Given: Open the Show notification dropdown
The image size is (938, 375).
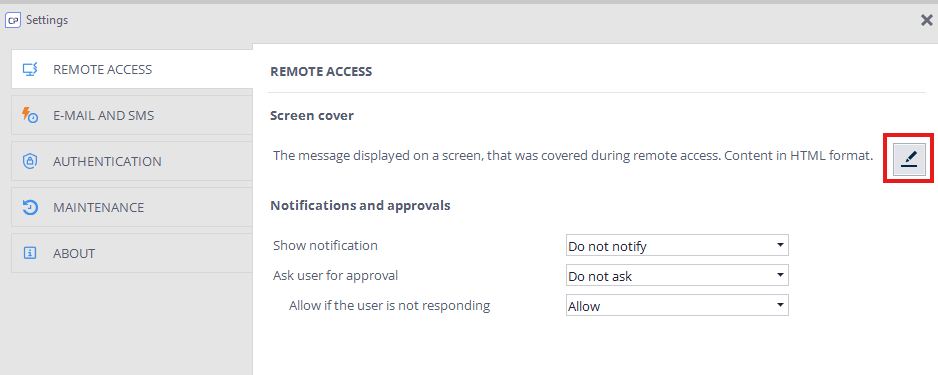Looking at the screenshot, I should (677, 245).
